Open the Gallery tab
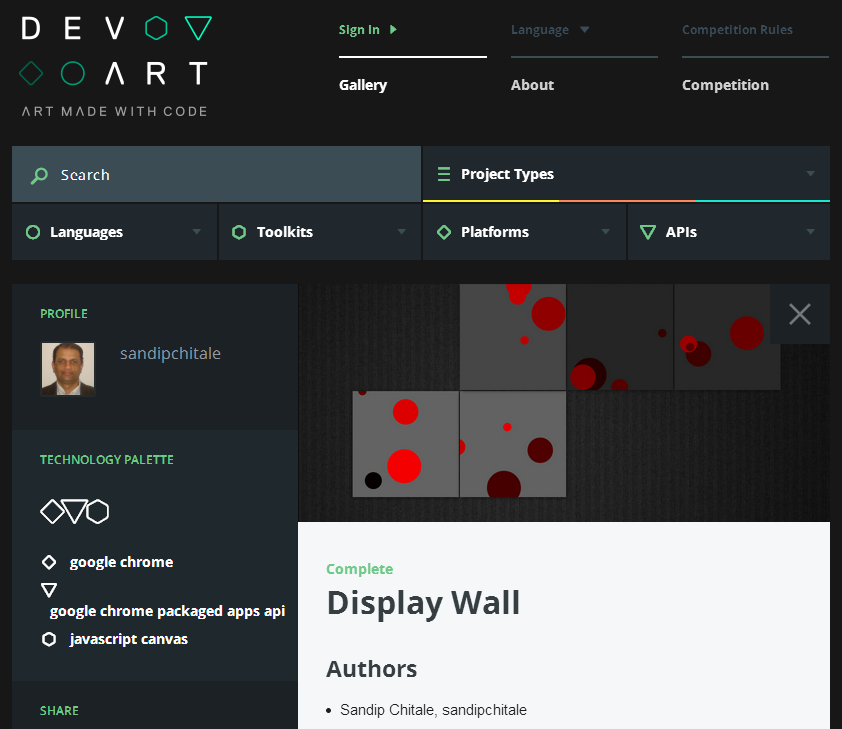The image size is (842, 729). pos(363,85)
